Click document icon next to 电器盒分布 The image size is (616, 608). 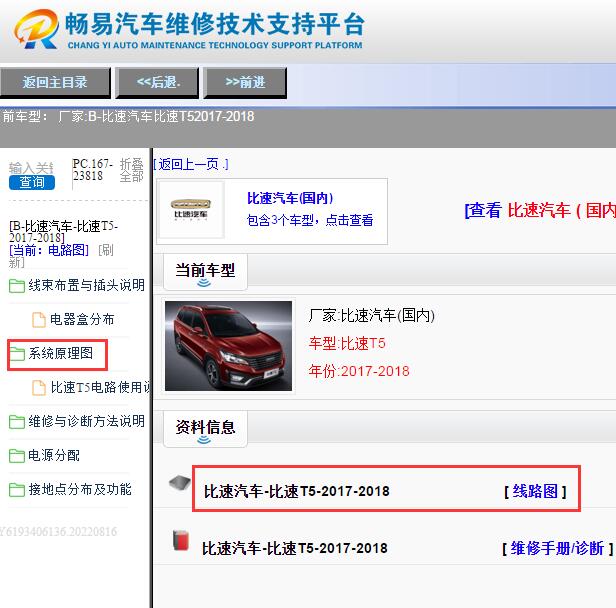click(38, 320)
